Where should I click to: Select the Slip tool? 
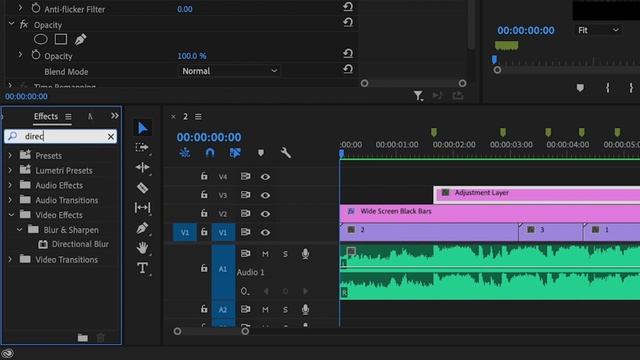pos(142,208)
